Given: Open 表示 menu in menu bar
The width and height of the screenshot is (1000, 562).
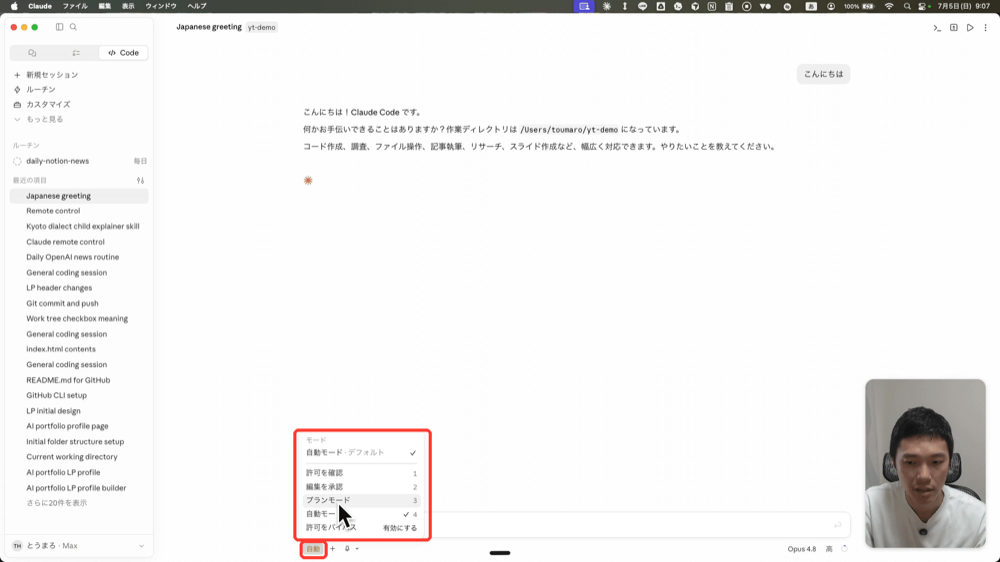Looking at the screenshot, I should [128, 6].
